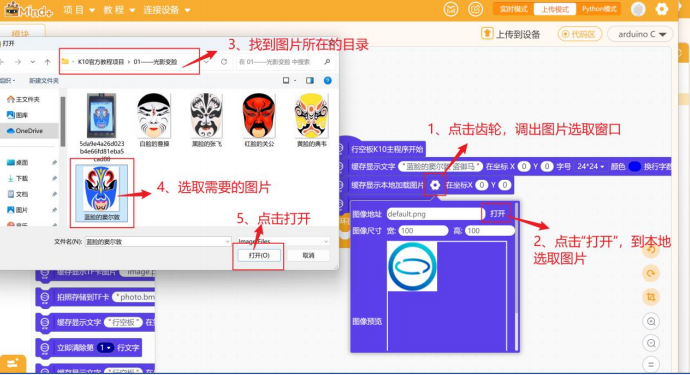Click the 图像地址 default.png input field
The height and width of the screenshot is (375, 690).
[435, 214]
